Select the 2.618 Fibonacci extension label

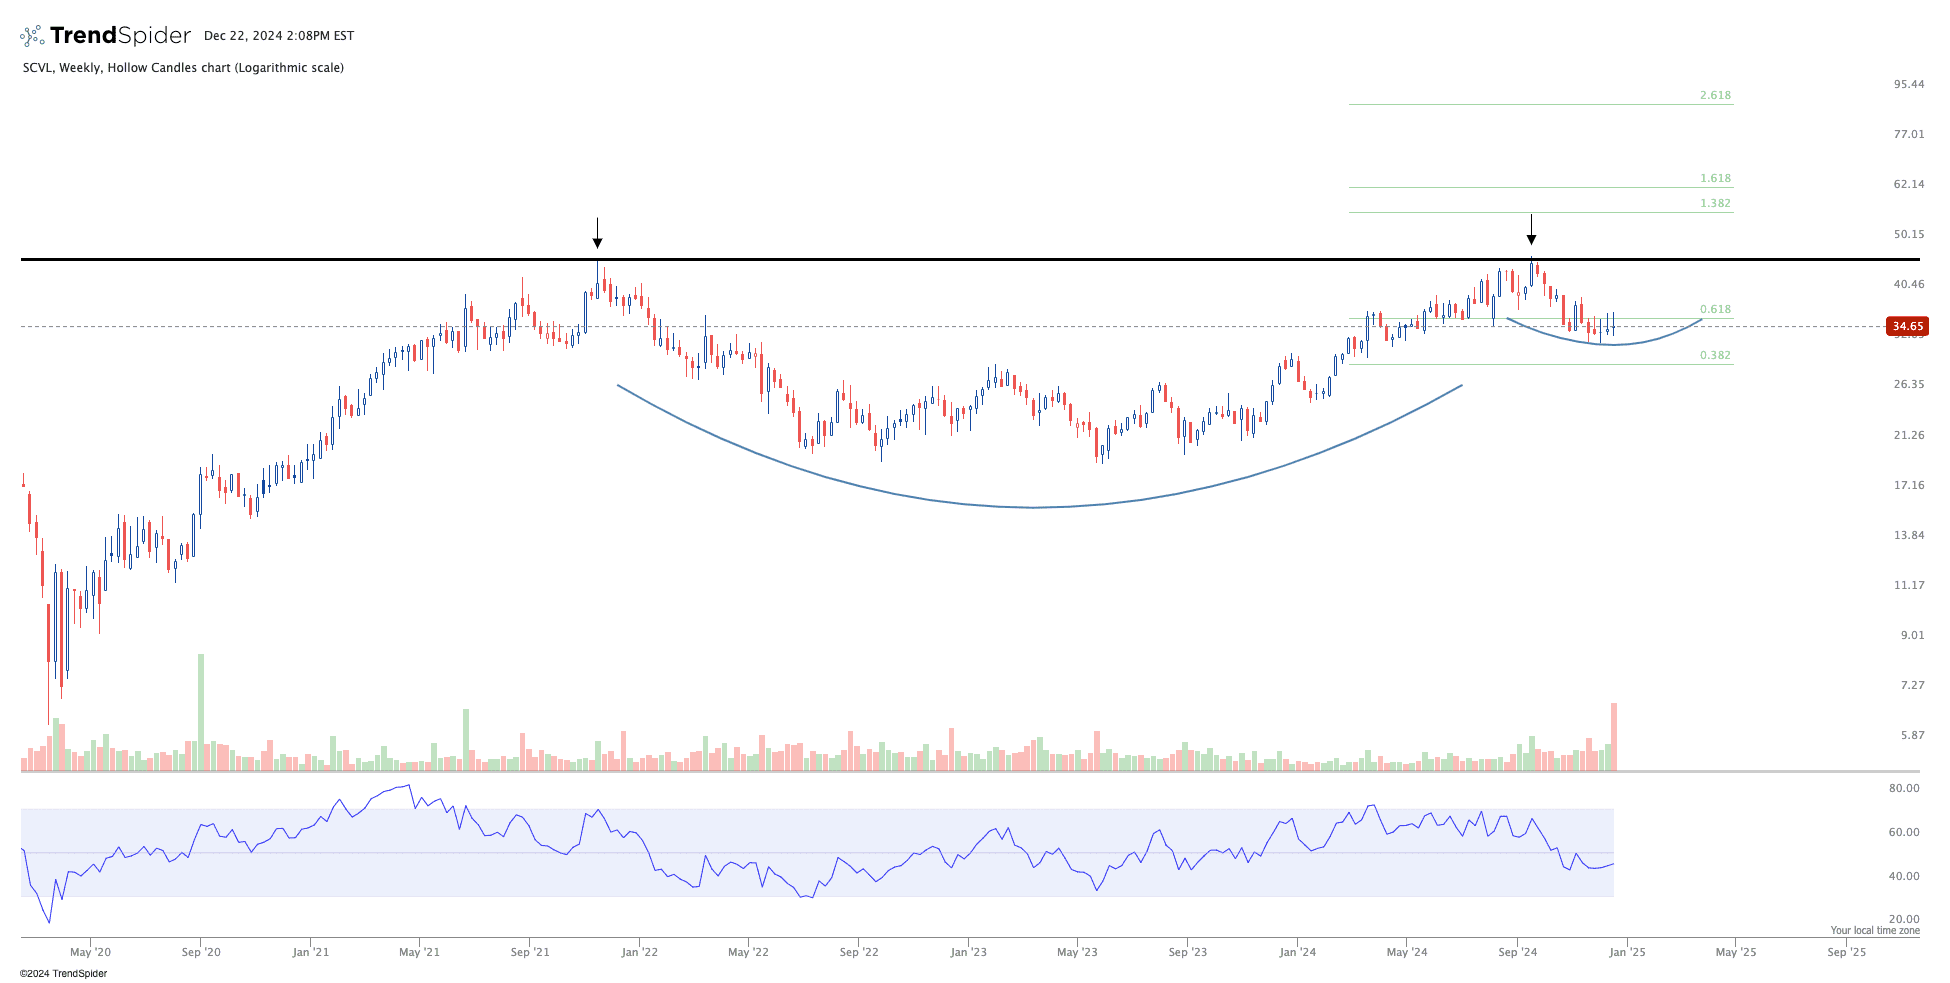[x=1715, y=96]
